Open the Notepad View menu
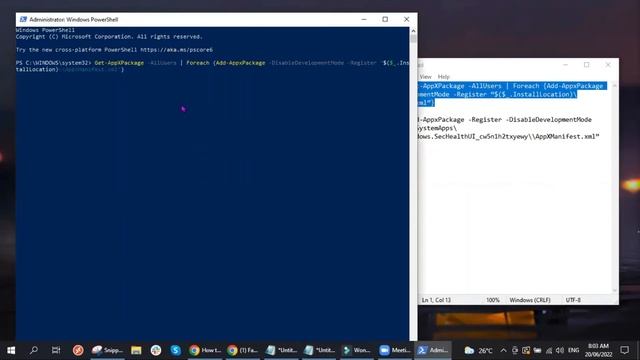The image size is (640, 360). click(425, 77)
